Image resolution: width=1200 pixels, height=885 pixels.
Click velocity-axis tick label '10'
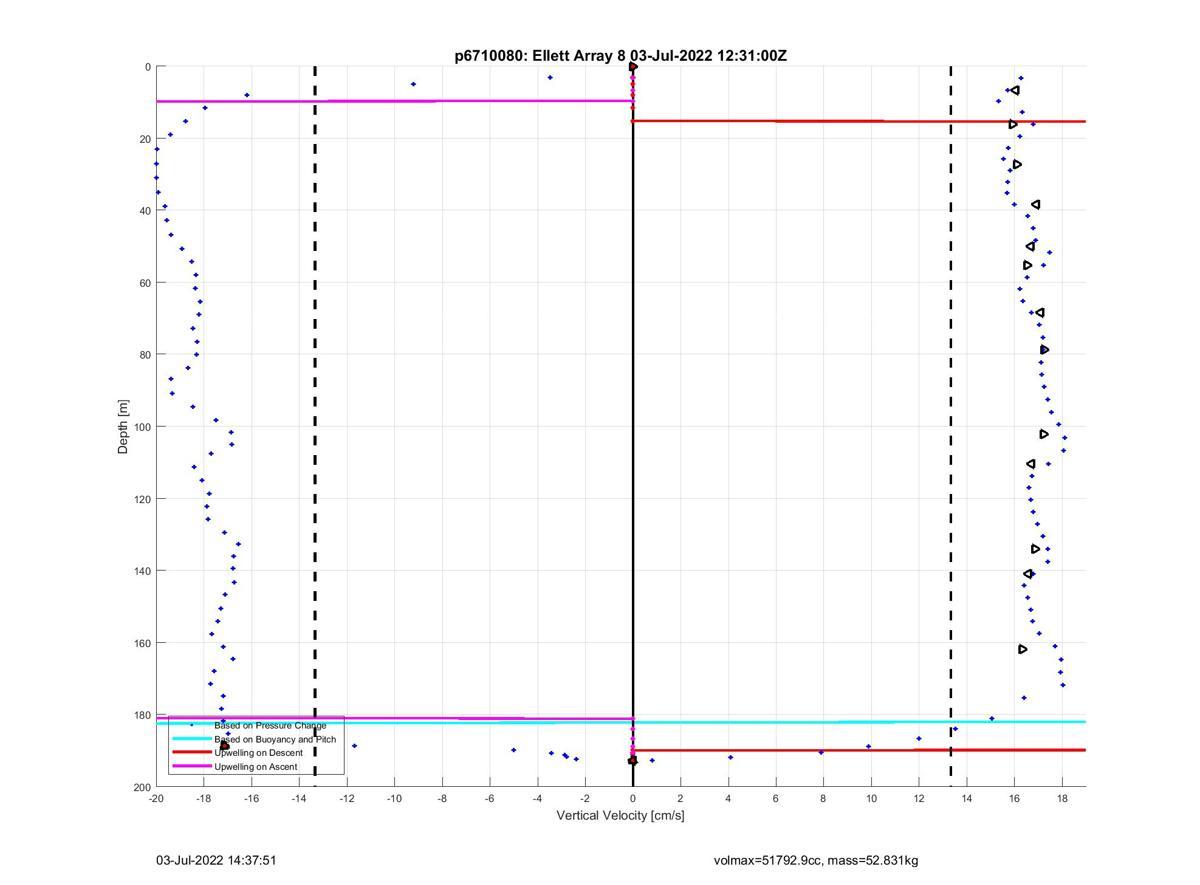(871, 799)
